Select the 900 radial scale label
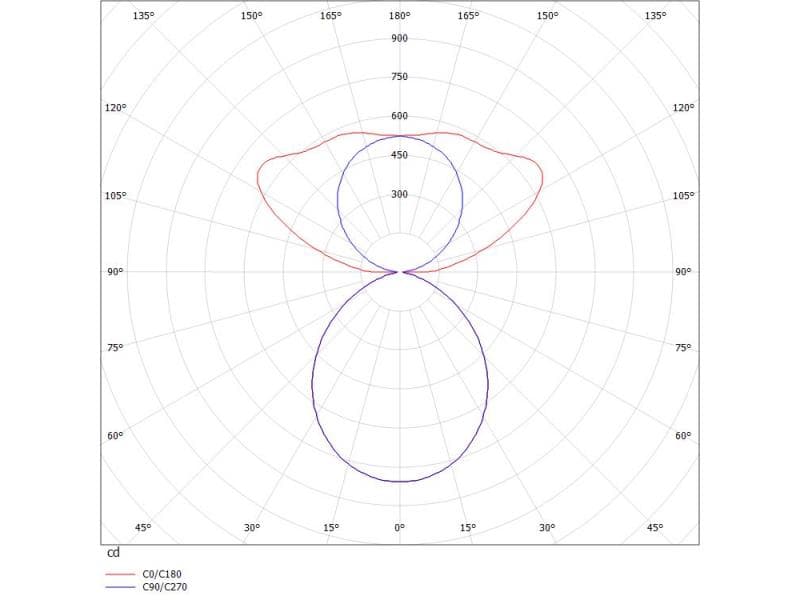Viewport: 800px width, 600px height. point(400,38)
